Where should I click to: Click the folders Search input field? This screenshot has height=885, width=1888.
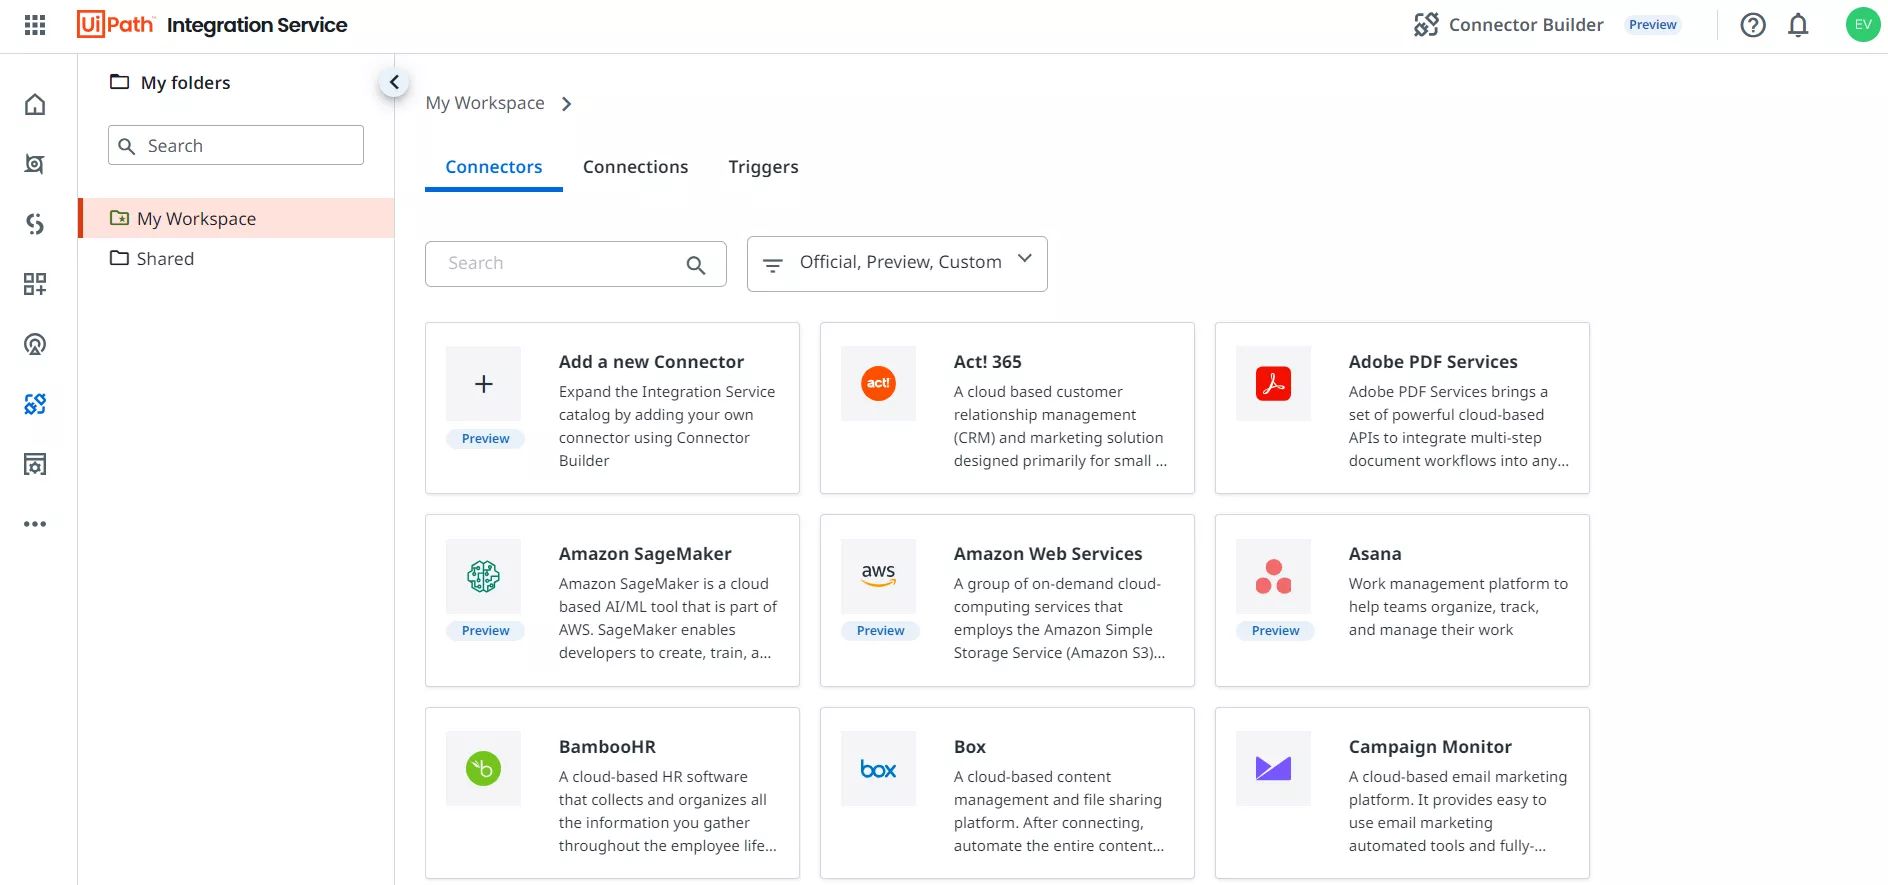click(x=236, y=146)
